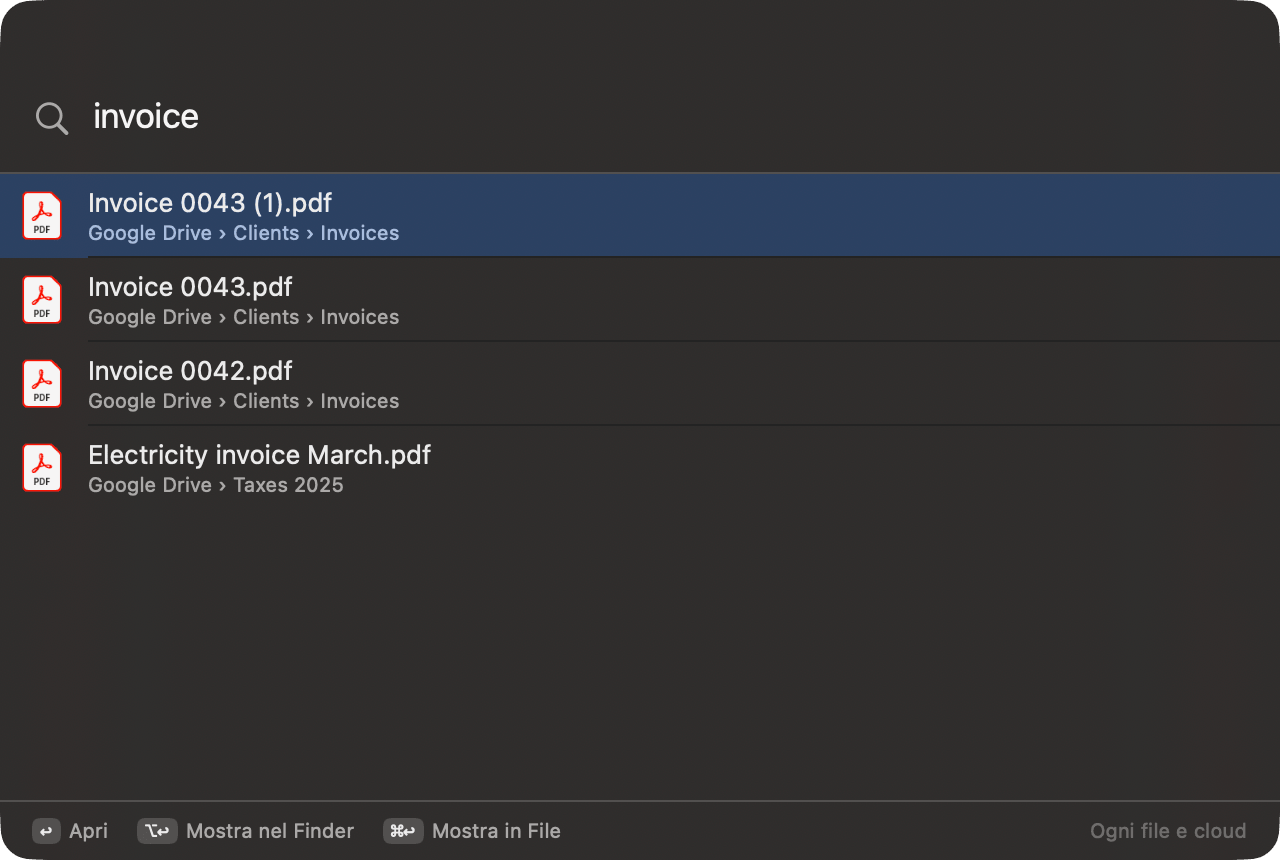The height and width of the screenshot is (860, 1280).
Task: Click the PDF icon of Electricity invoice March.pdf
Action: tap(42, 468)
